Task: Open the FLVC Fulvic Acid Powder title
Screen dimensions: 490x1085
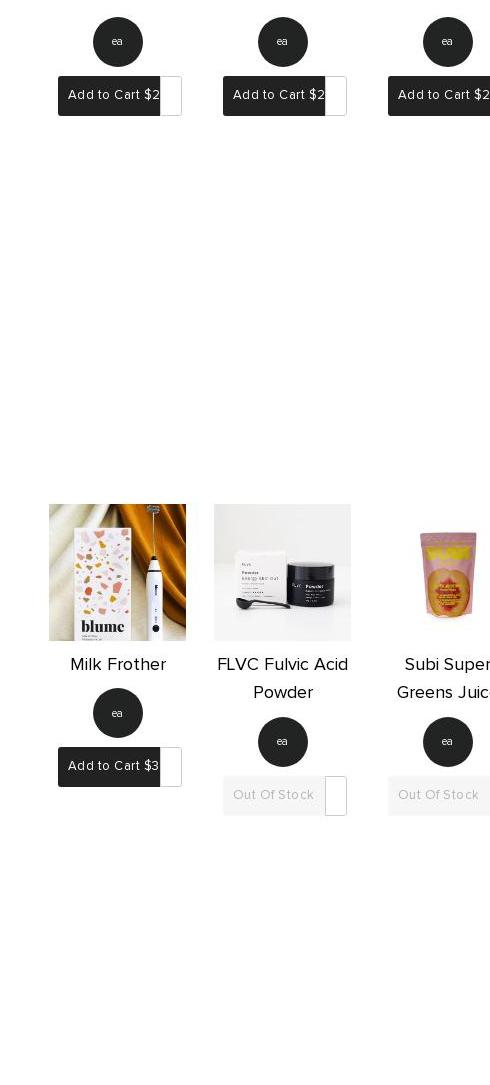Action: (282, 678)
